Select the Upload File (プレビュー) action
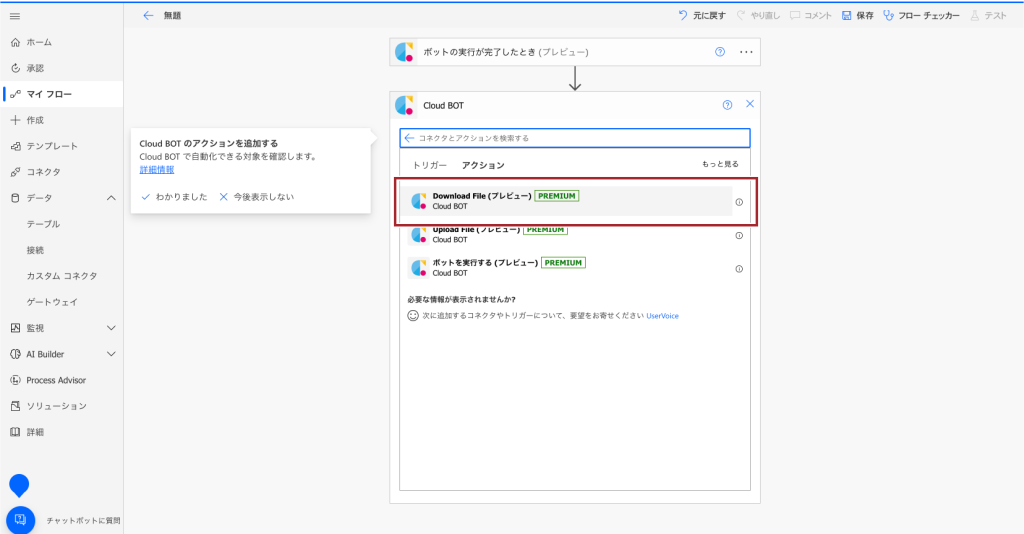 point(566,234)
